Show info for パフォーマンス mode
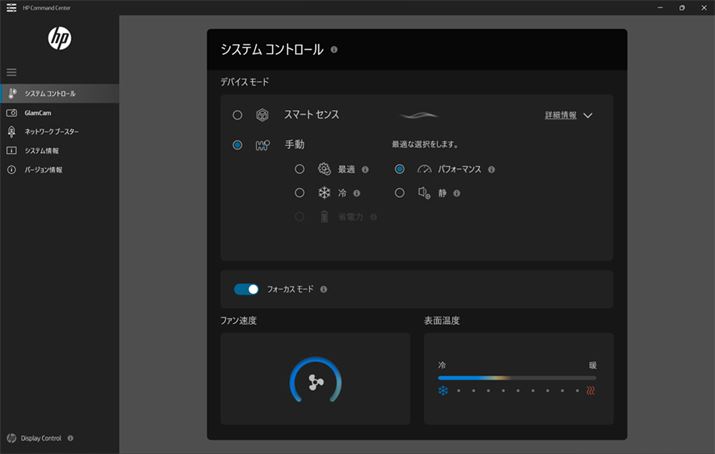The image size is (715, 454). 491,170
